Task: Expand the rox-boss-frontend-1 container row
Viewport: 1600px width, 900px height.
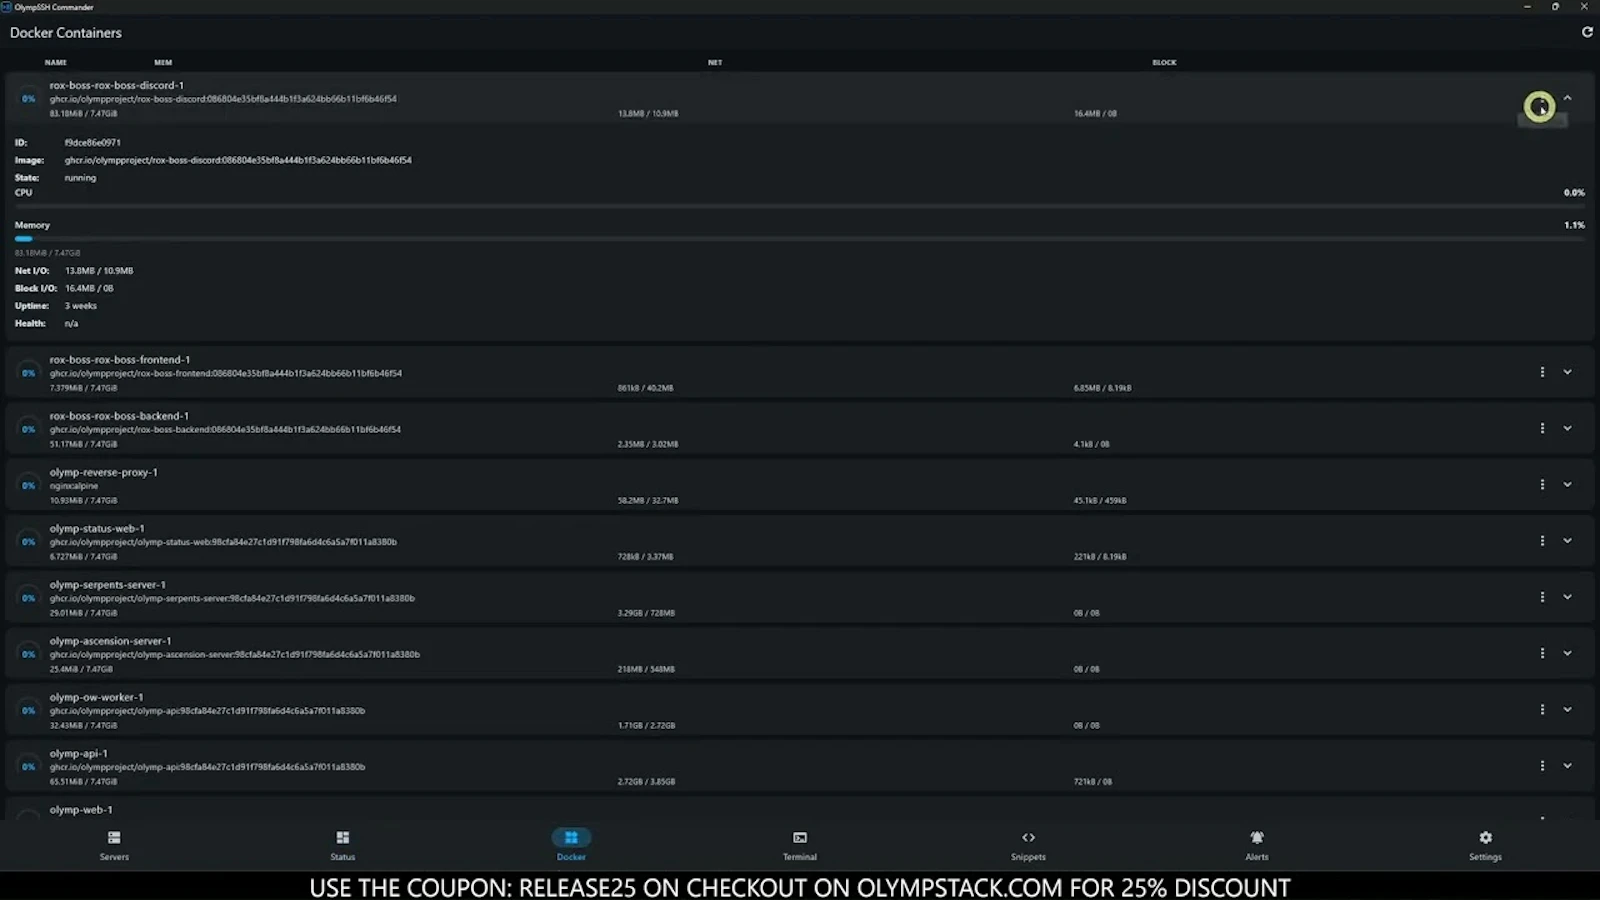Action: [1567, 372]
